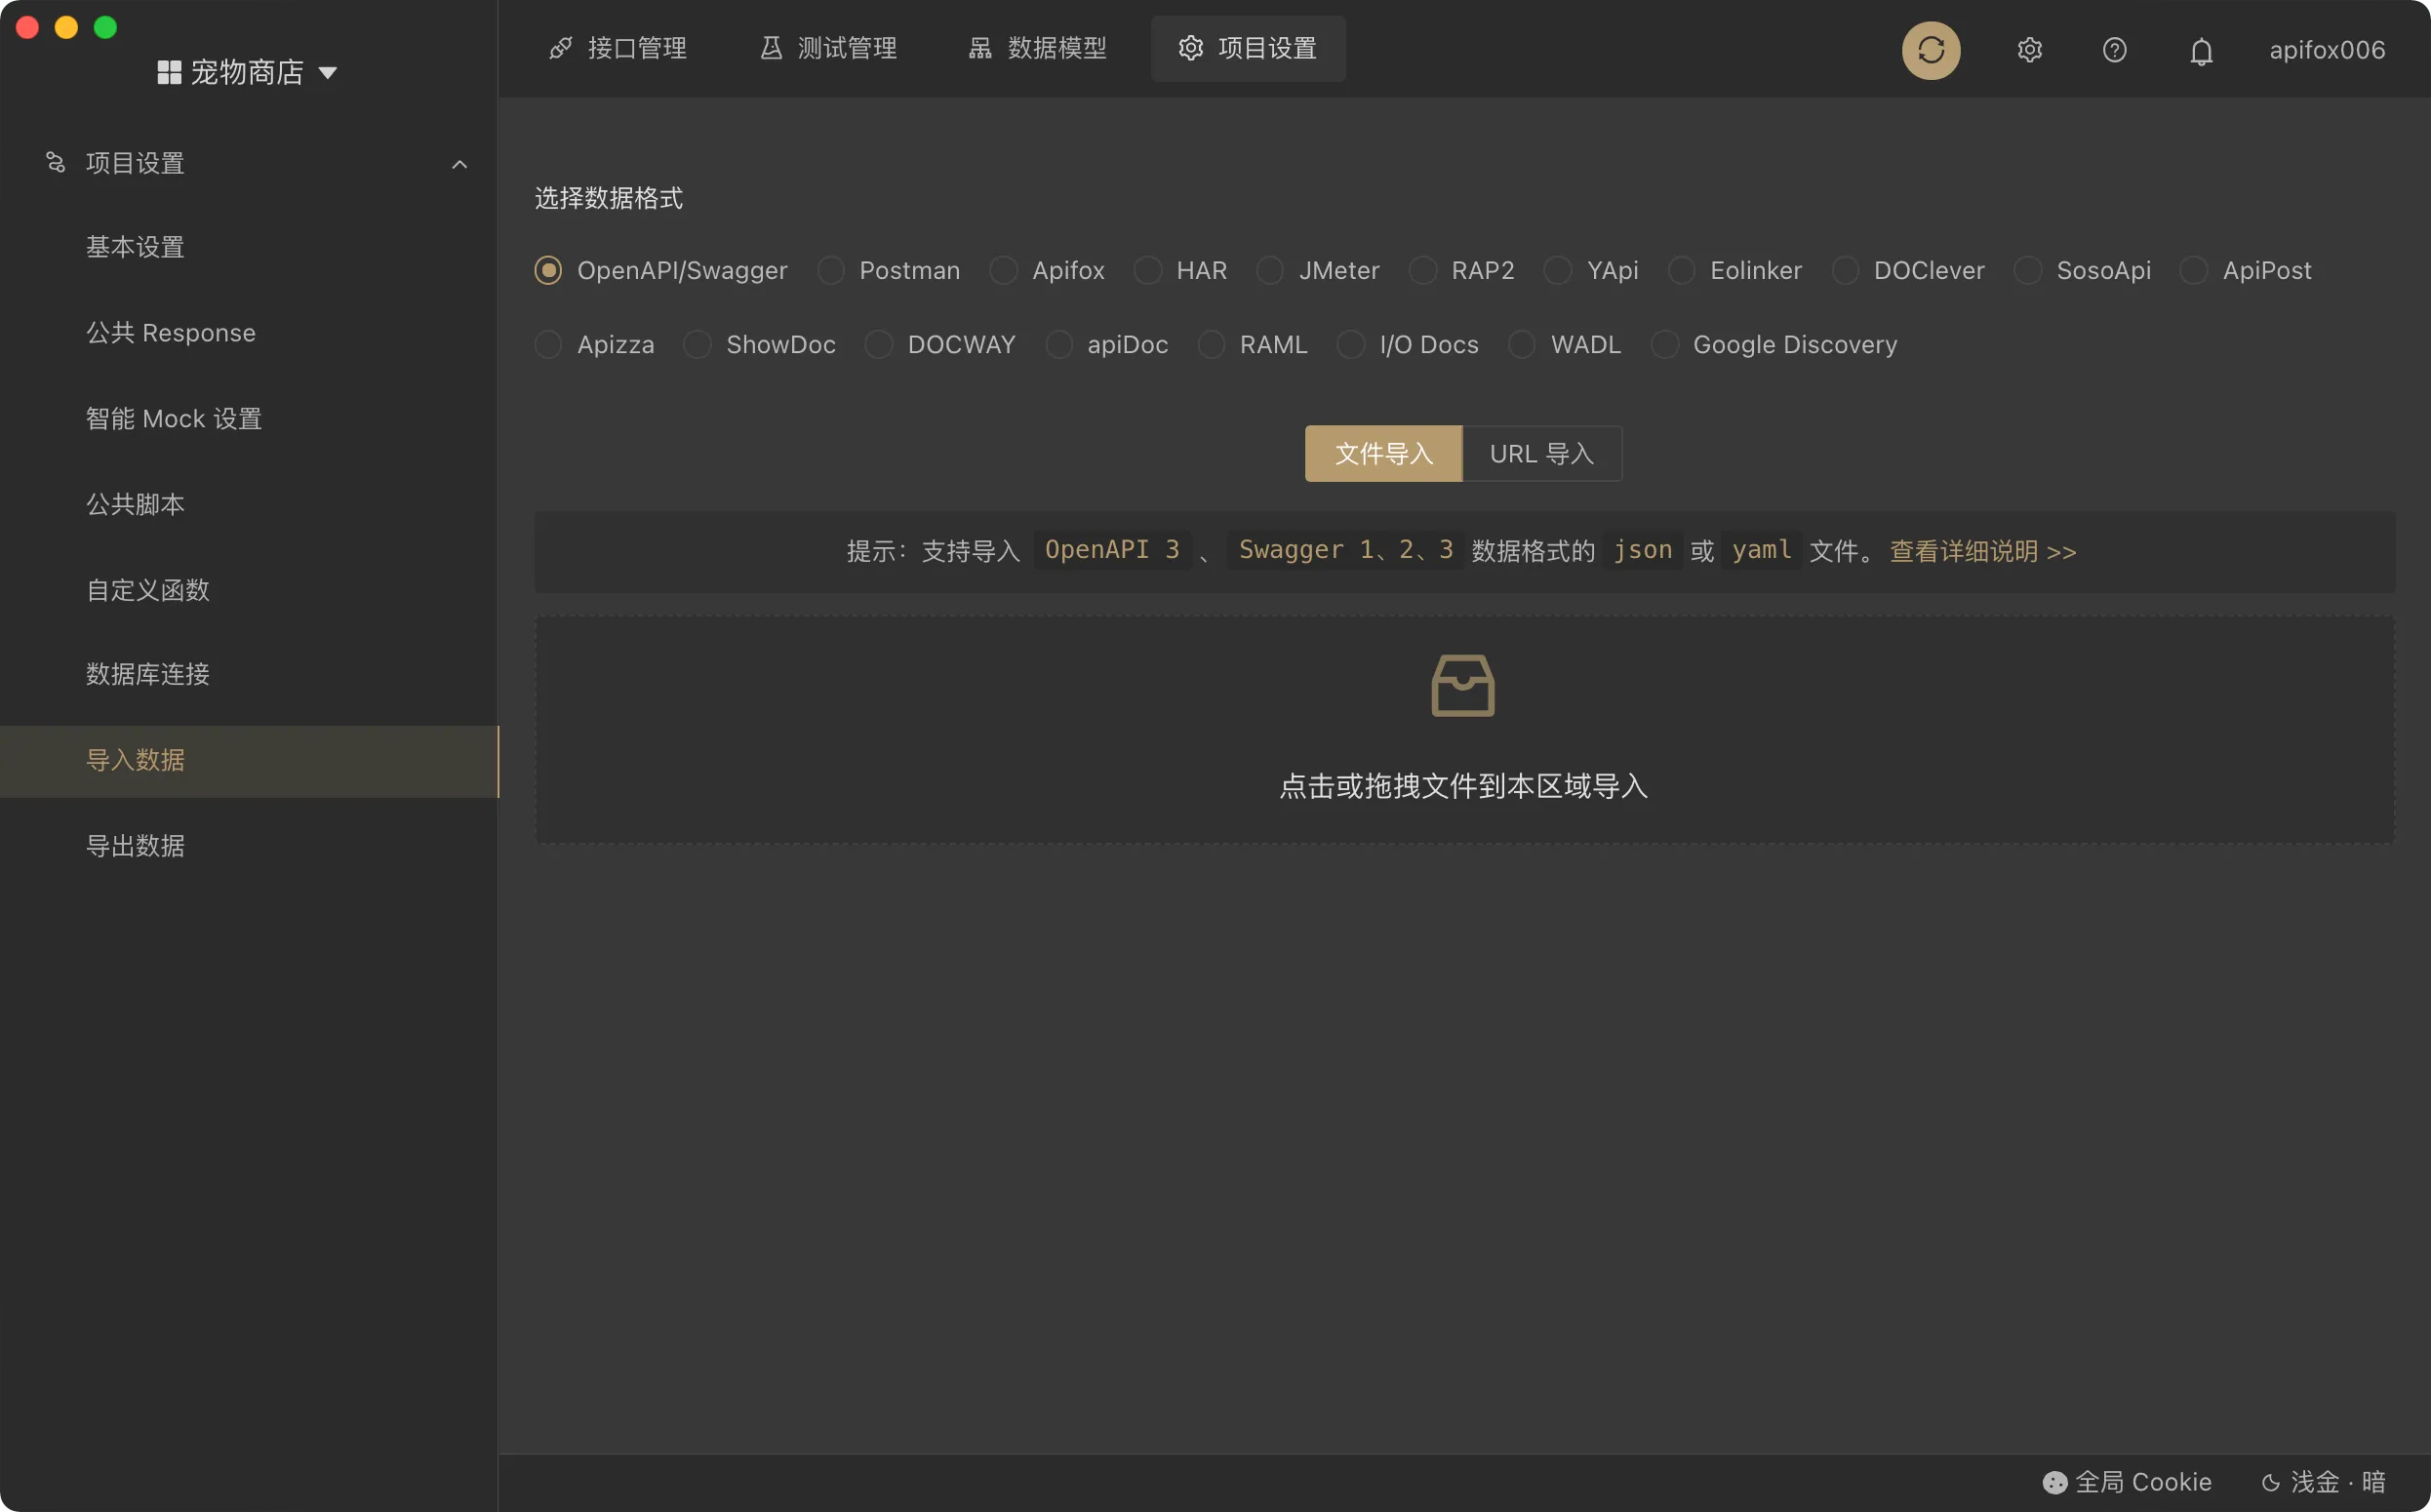2431x1512 pixels.
Task: Click the help question mark icon
Action: coord(2115,49)
